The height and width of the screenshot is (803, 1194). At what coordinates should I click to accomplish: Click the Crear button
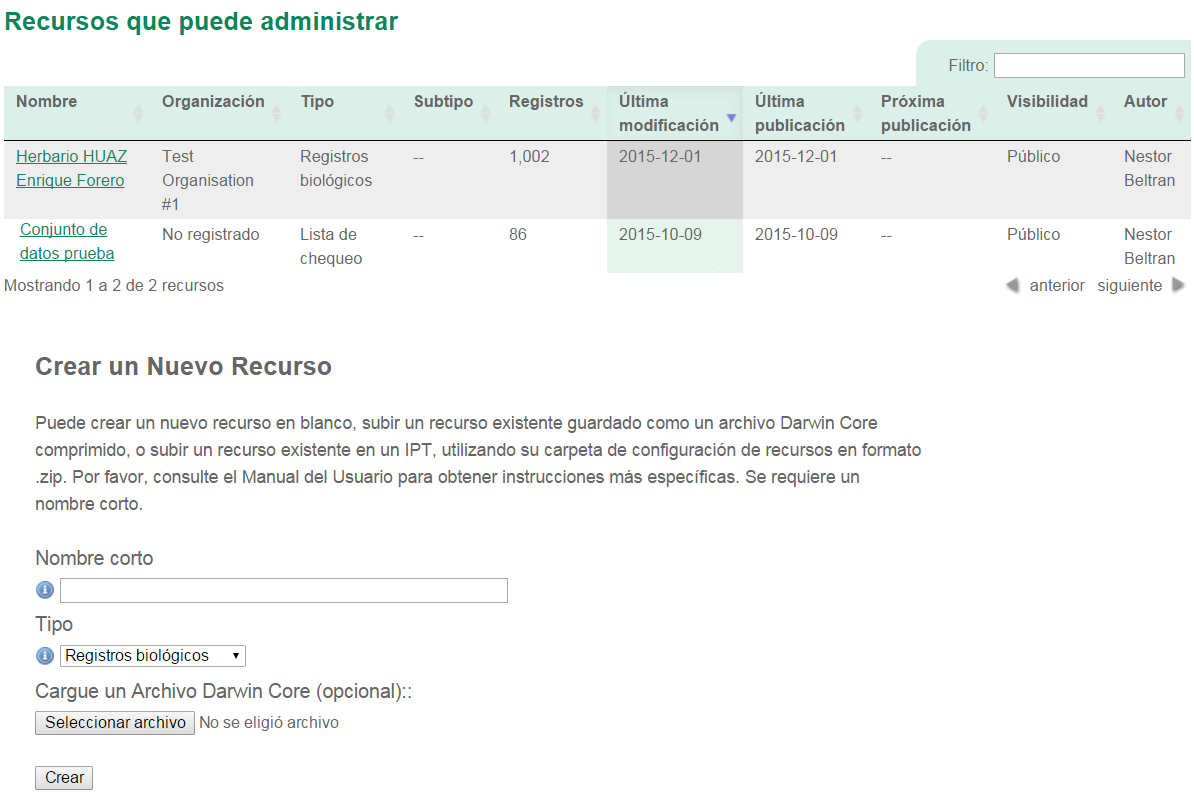click(63, 777)
